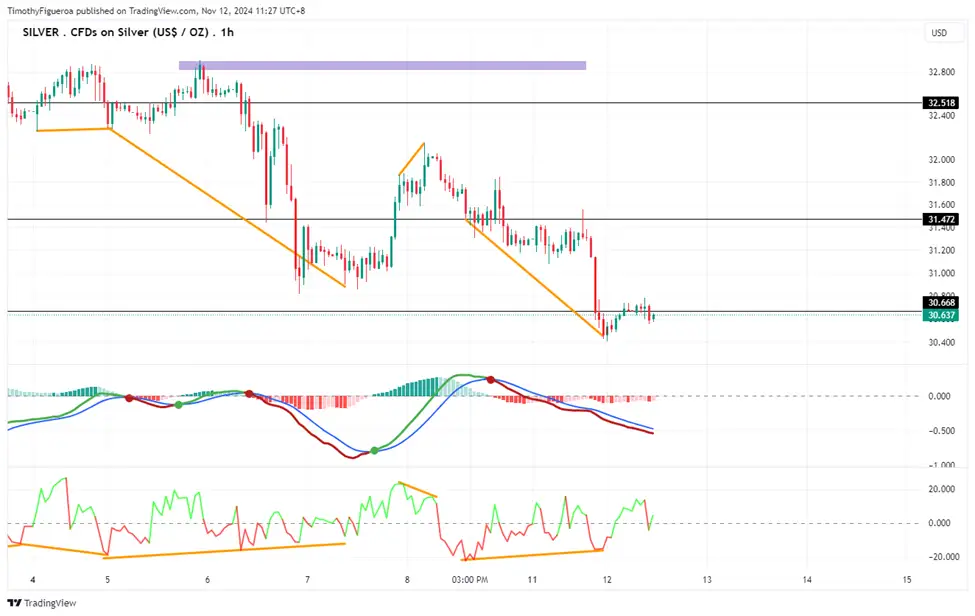
Task: Click the green 30.637 current price label
Action: 941,315
